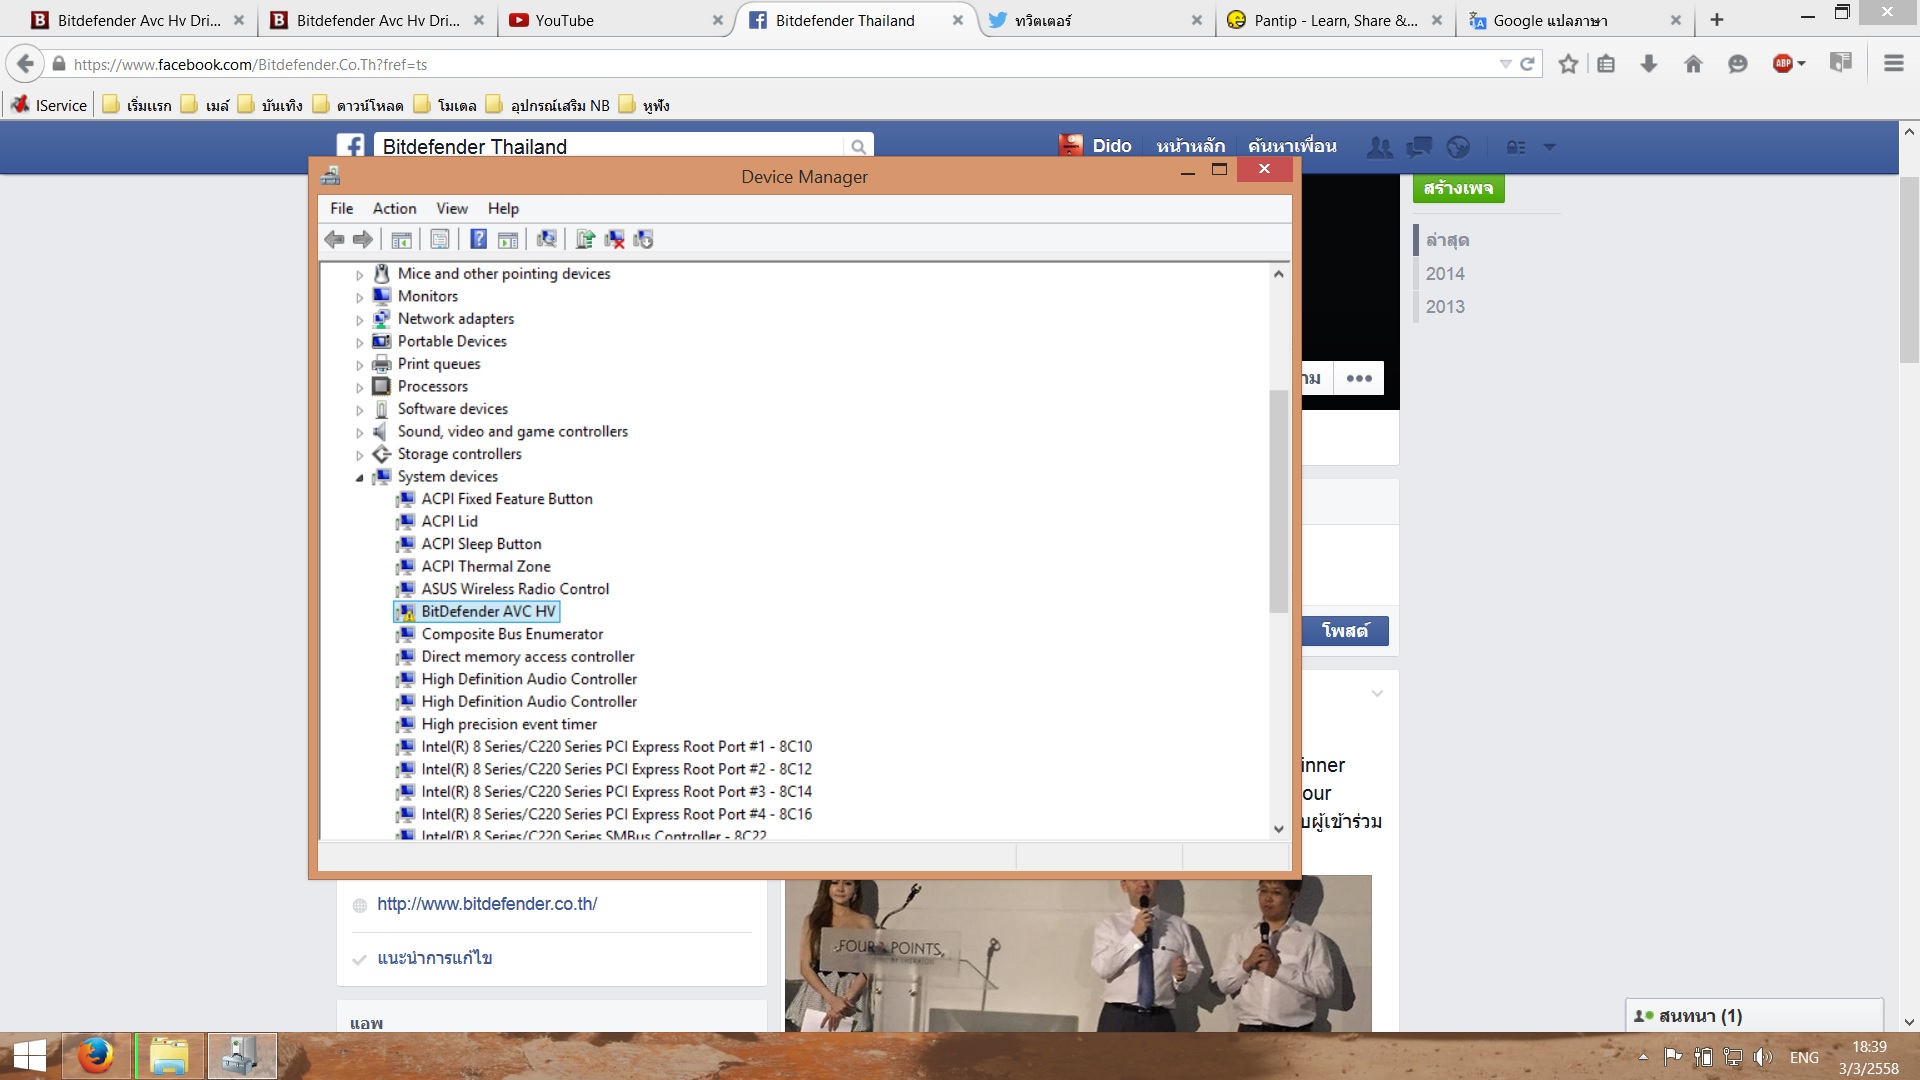The width and height of the screenshot is (1920, 1080).
Task: Click the blue Help toolbar icon
Action: tap(479, 239)
